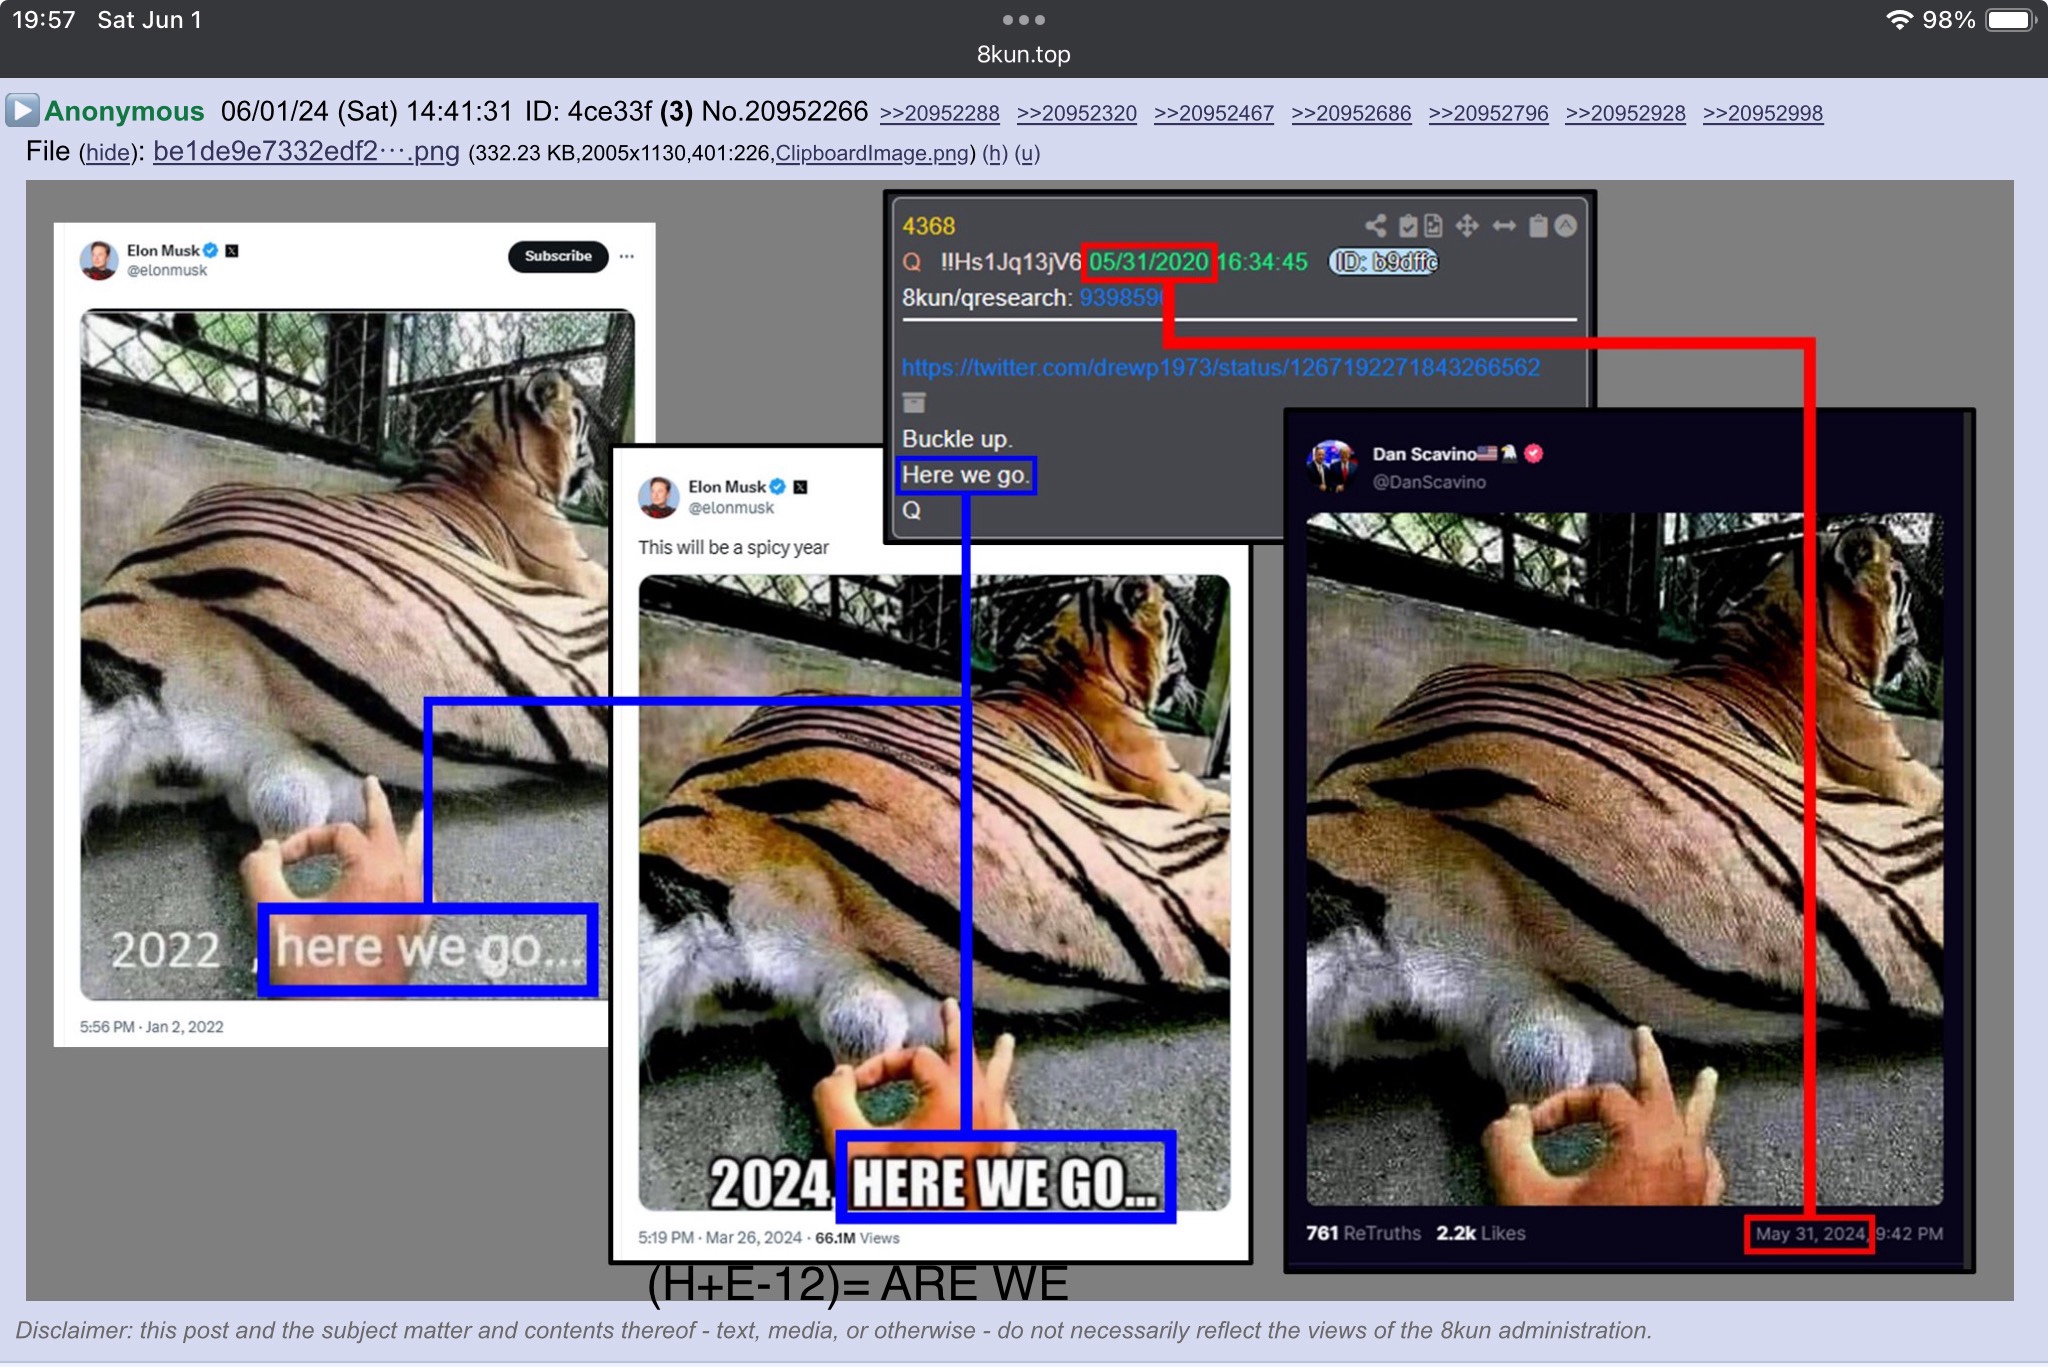Tap the three-dot multitasking menu at top
The image size is (2048, 1367).
click(1023, 19)
